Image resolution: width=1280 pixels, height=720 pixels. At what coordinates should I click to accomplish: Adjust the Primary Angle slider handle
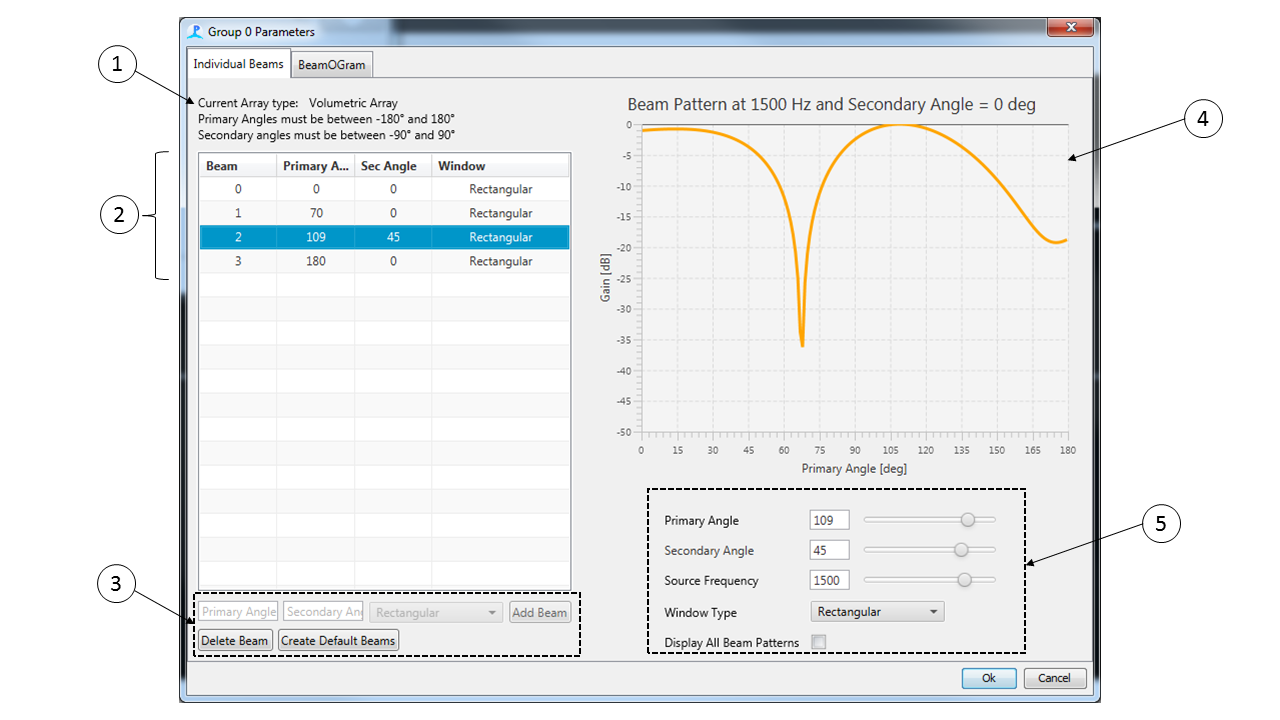(x=968, y=520)
